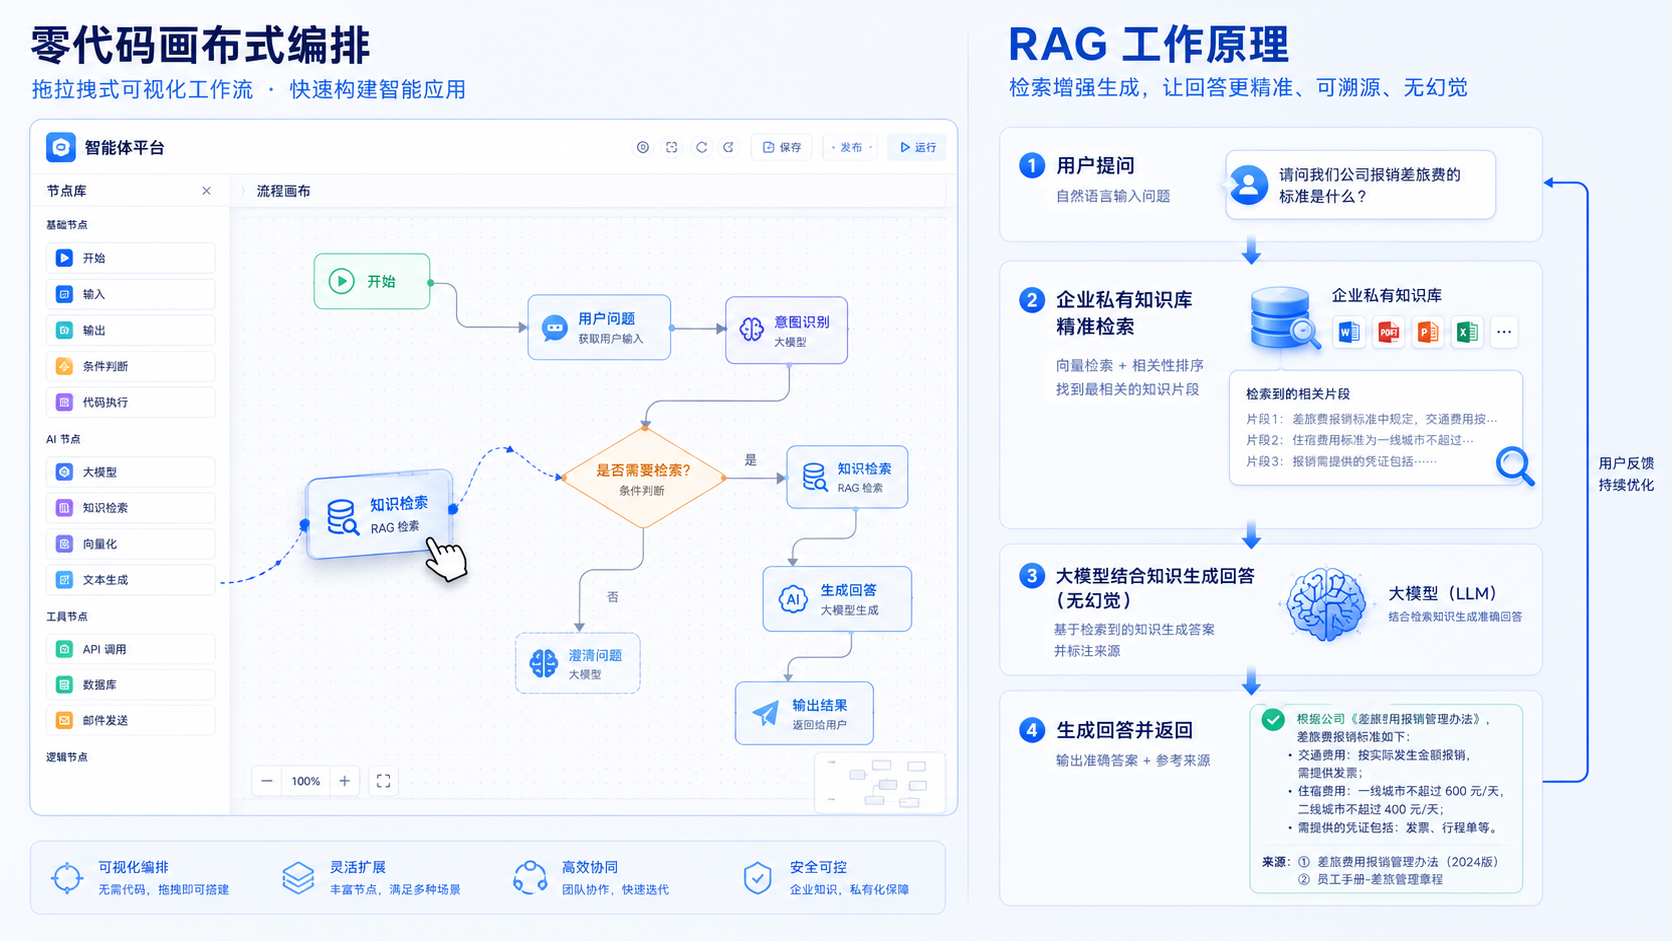Image resolution: width=1672 pixels, height=941 pixels.
Task: Click the green check icon in the answer card
Action: click(1273, 720)
